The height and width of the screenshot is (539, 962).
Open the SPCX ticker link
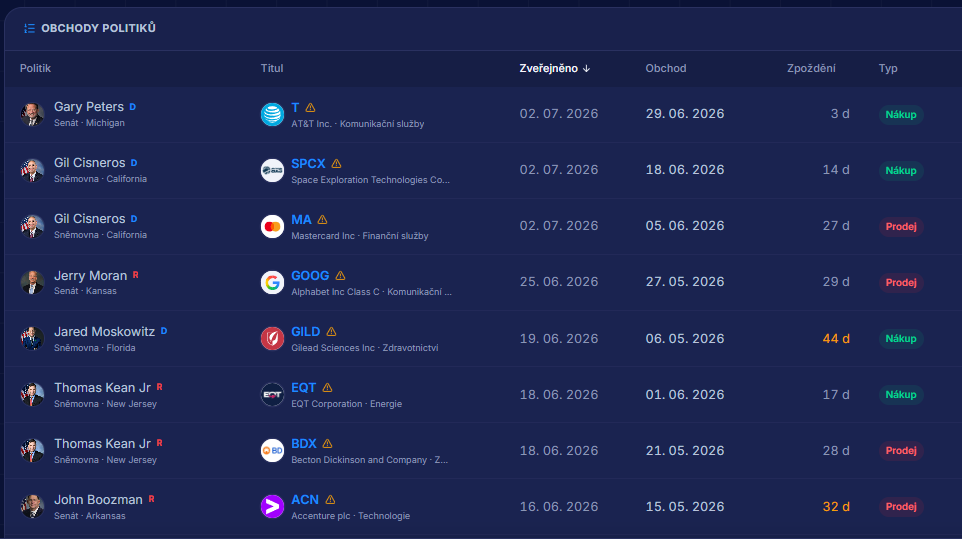(308, 164)
